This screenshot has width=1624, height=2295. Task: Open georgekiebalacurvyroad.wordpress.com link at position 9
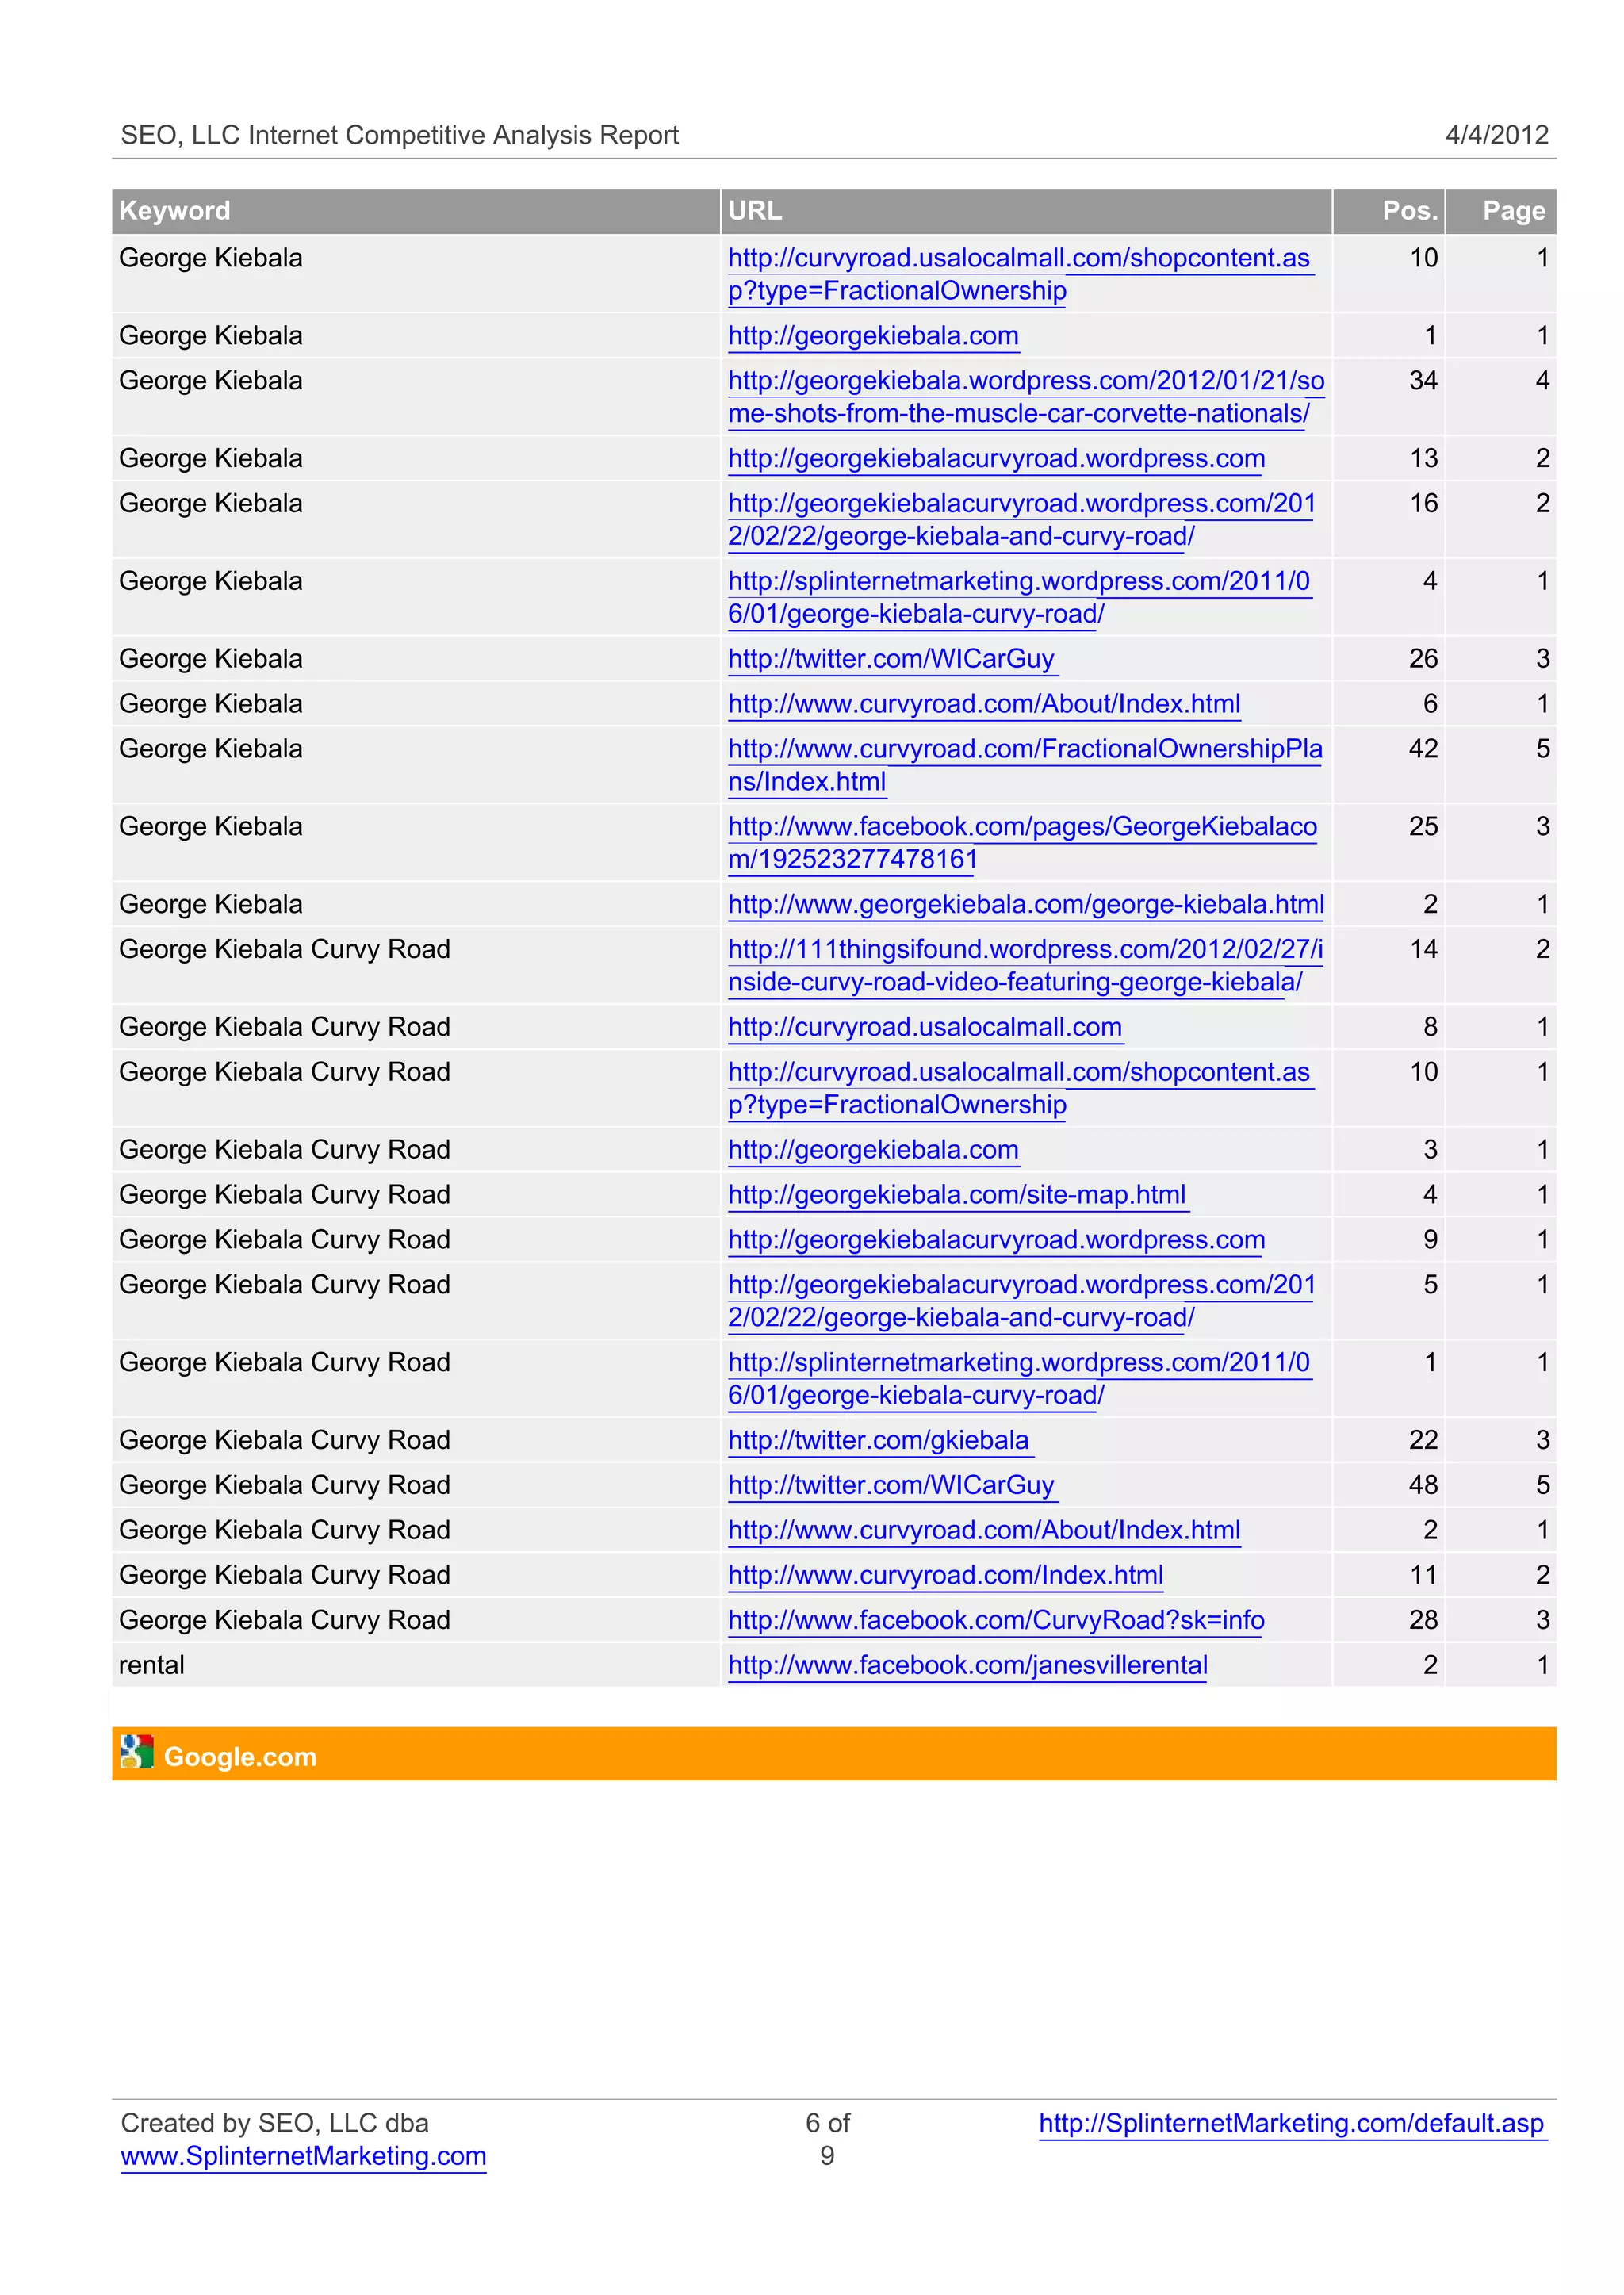pos(996,1240)
